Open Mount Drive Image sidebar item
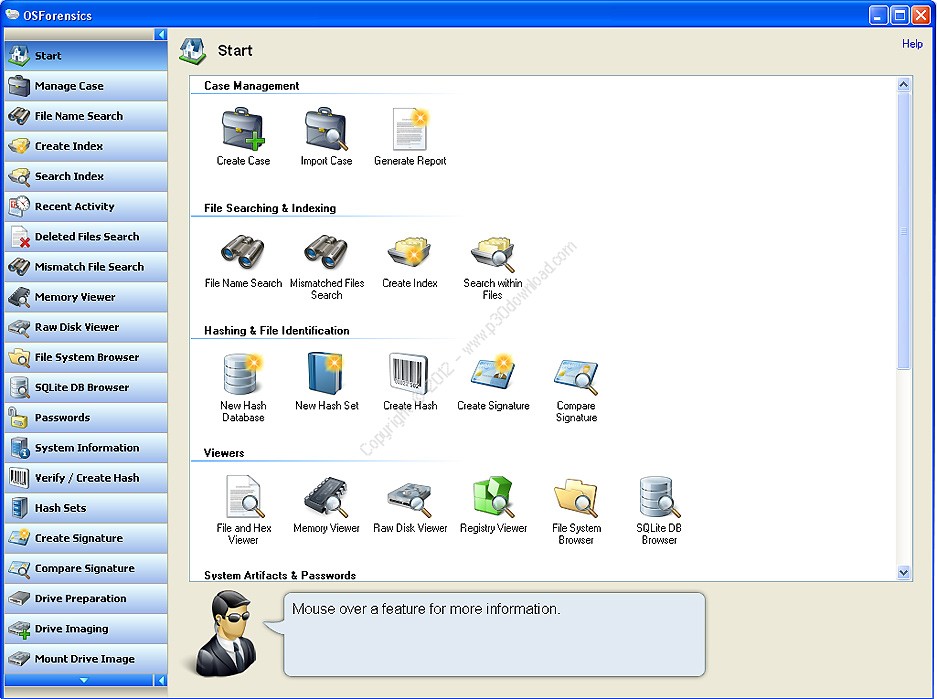Image resolution: width=937 pixels, height=699 pixels. [x=86, y=659]
